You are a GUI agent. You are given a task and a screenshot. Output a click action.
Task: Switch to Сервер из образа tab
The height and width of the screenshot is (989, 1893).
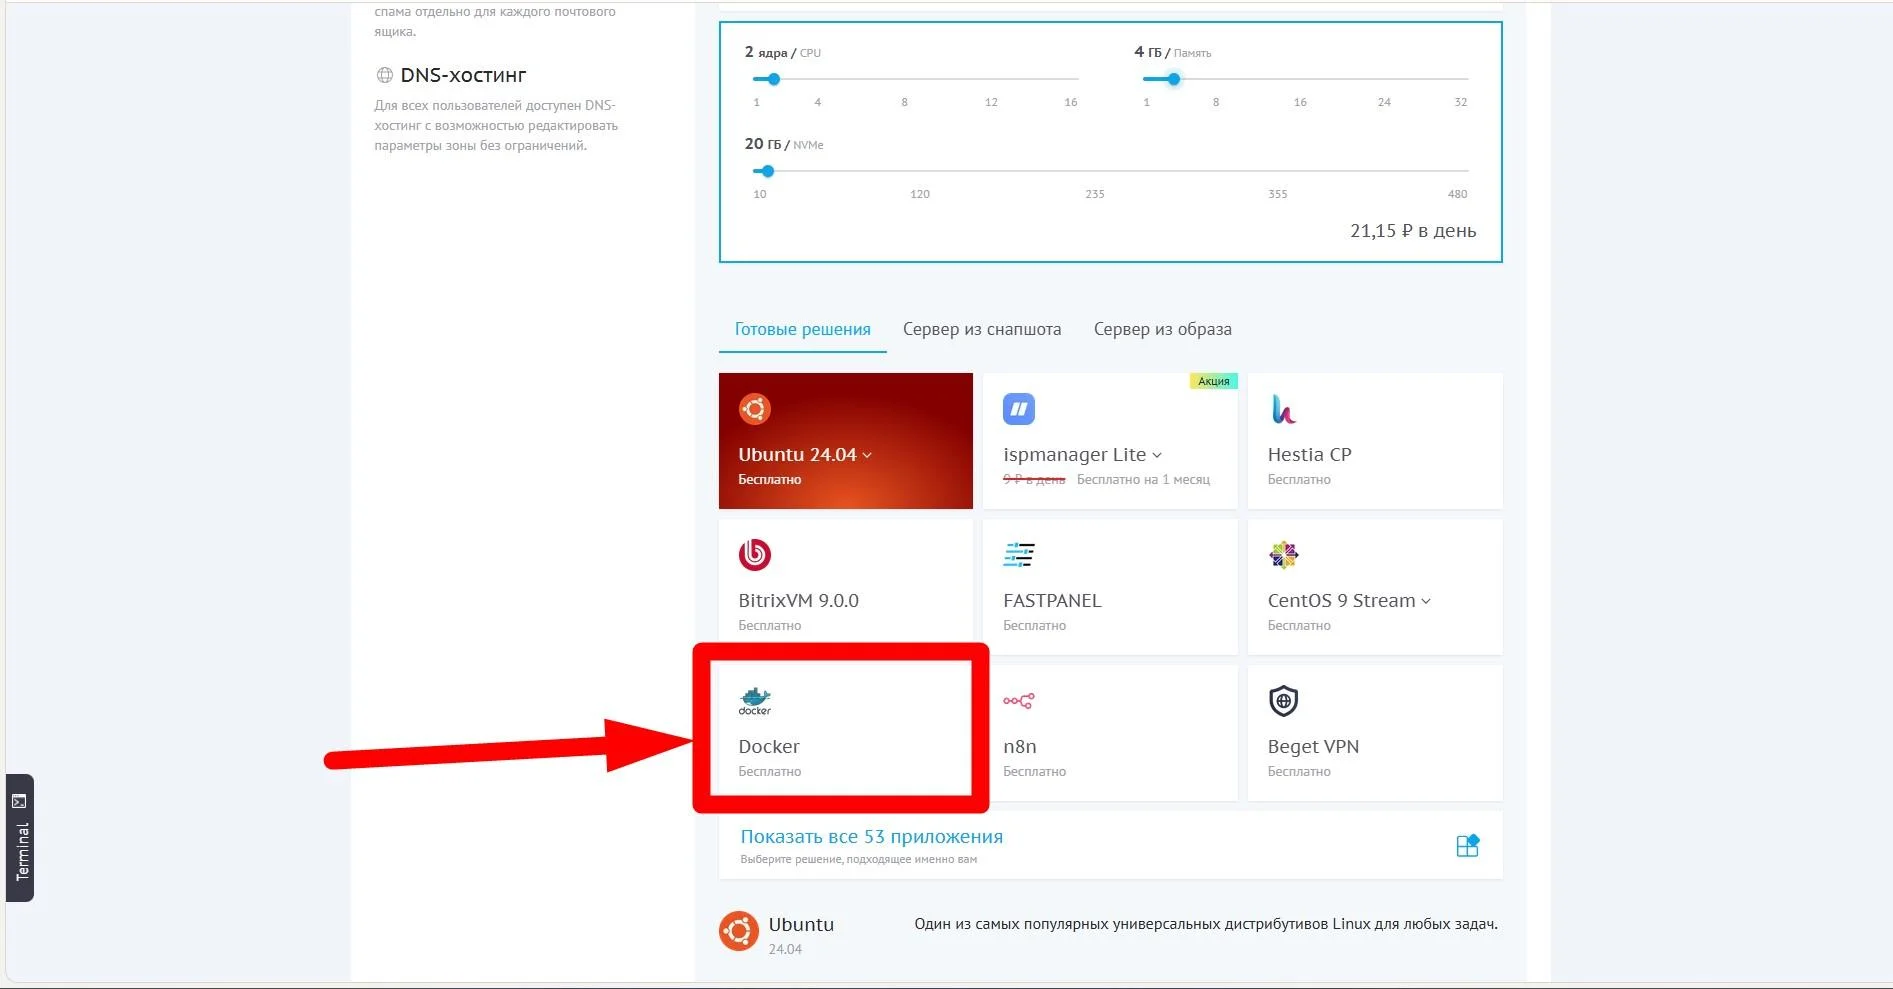[x=1162, y=329]
